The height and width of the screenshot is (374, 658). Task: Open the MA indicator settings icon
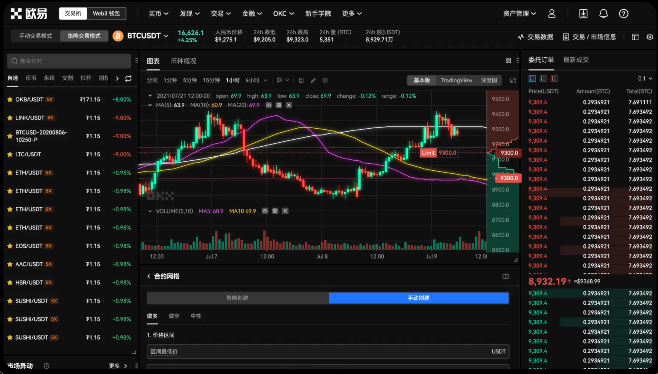279,105
